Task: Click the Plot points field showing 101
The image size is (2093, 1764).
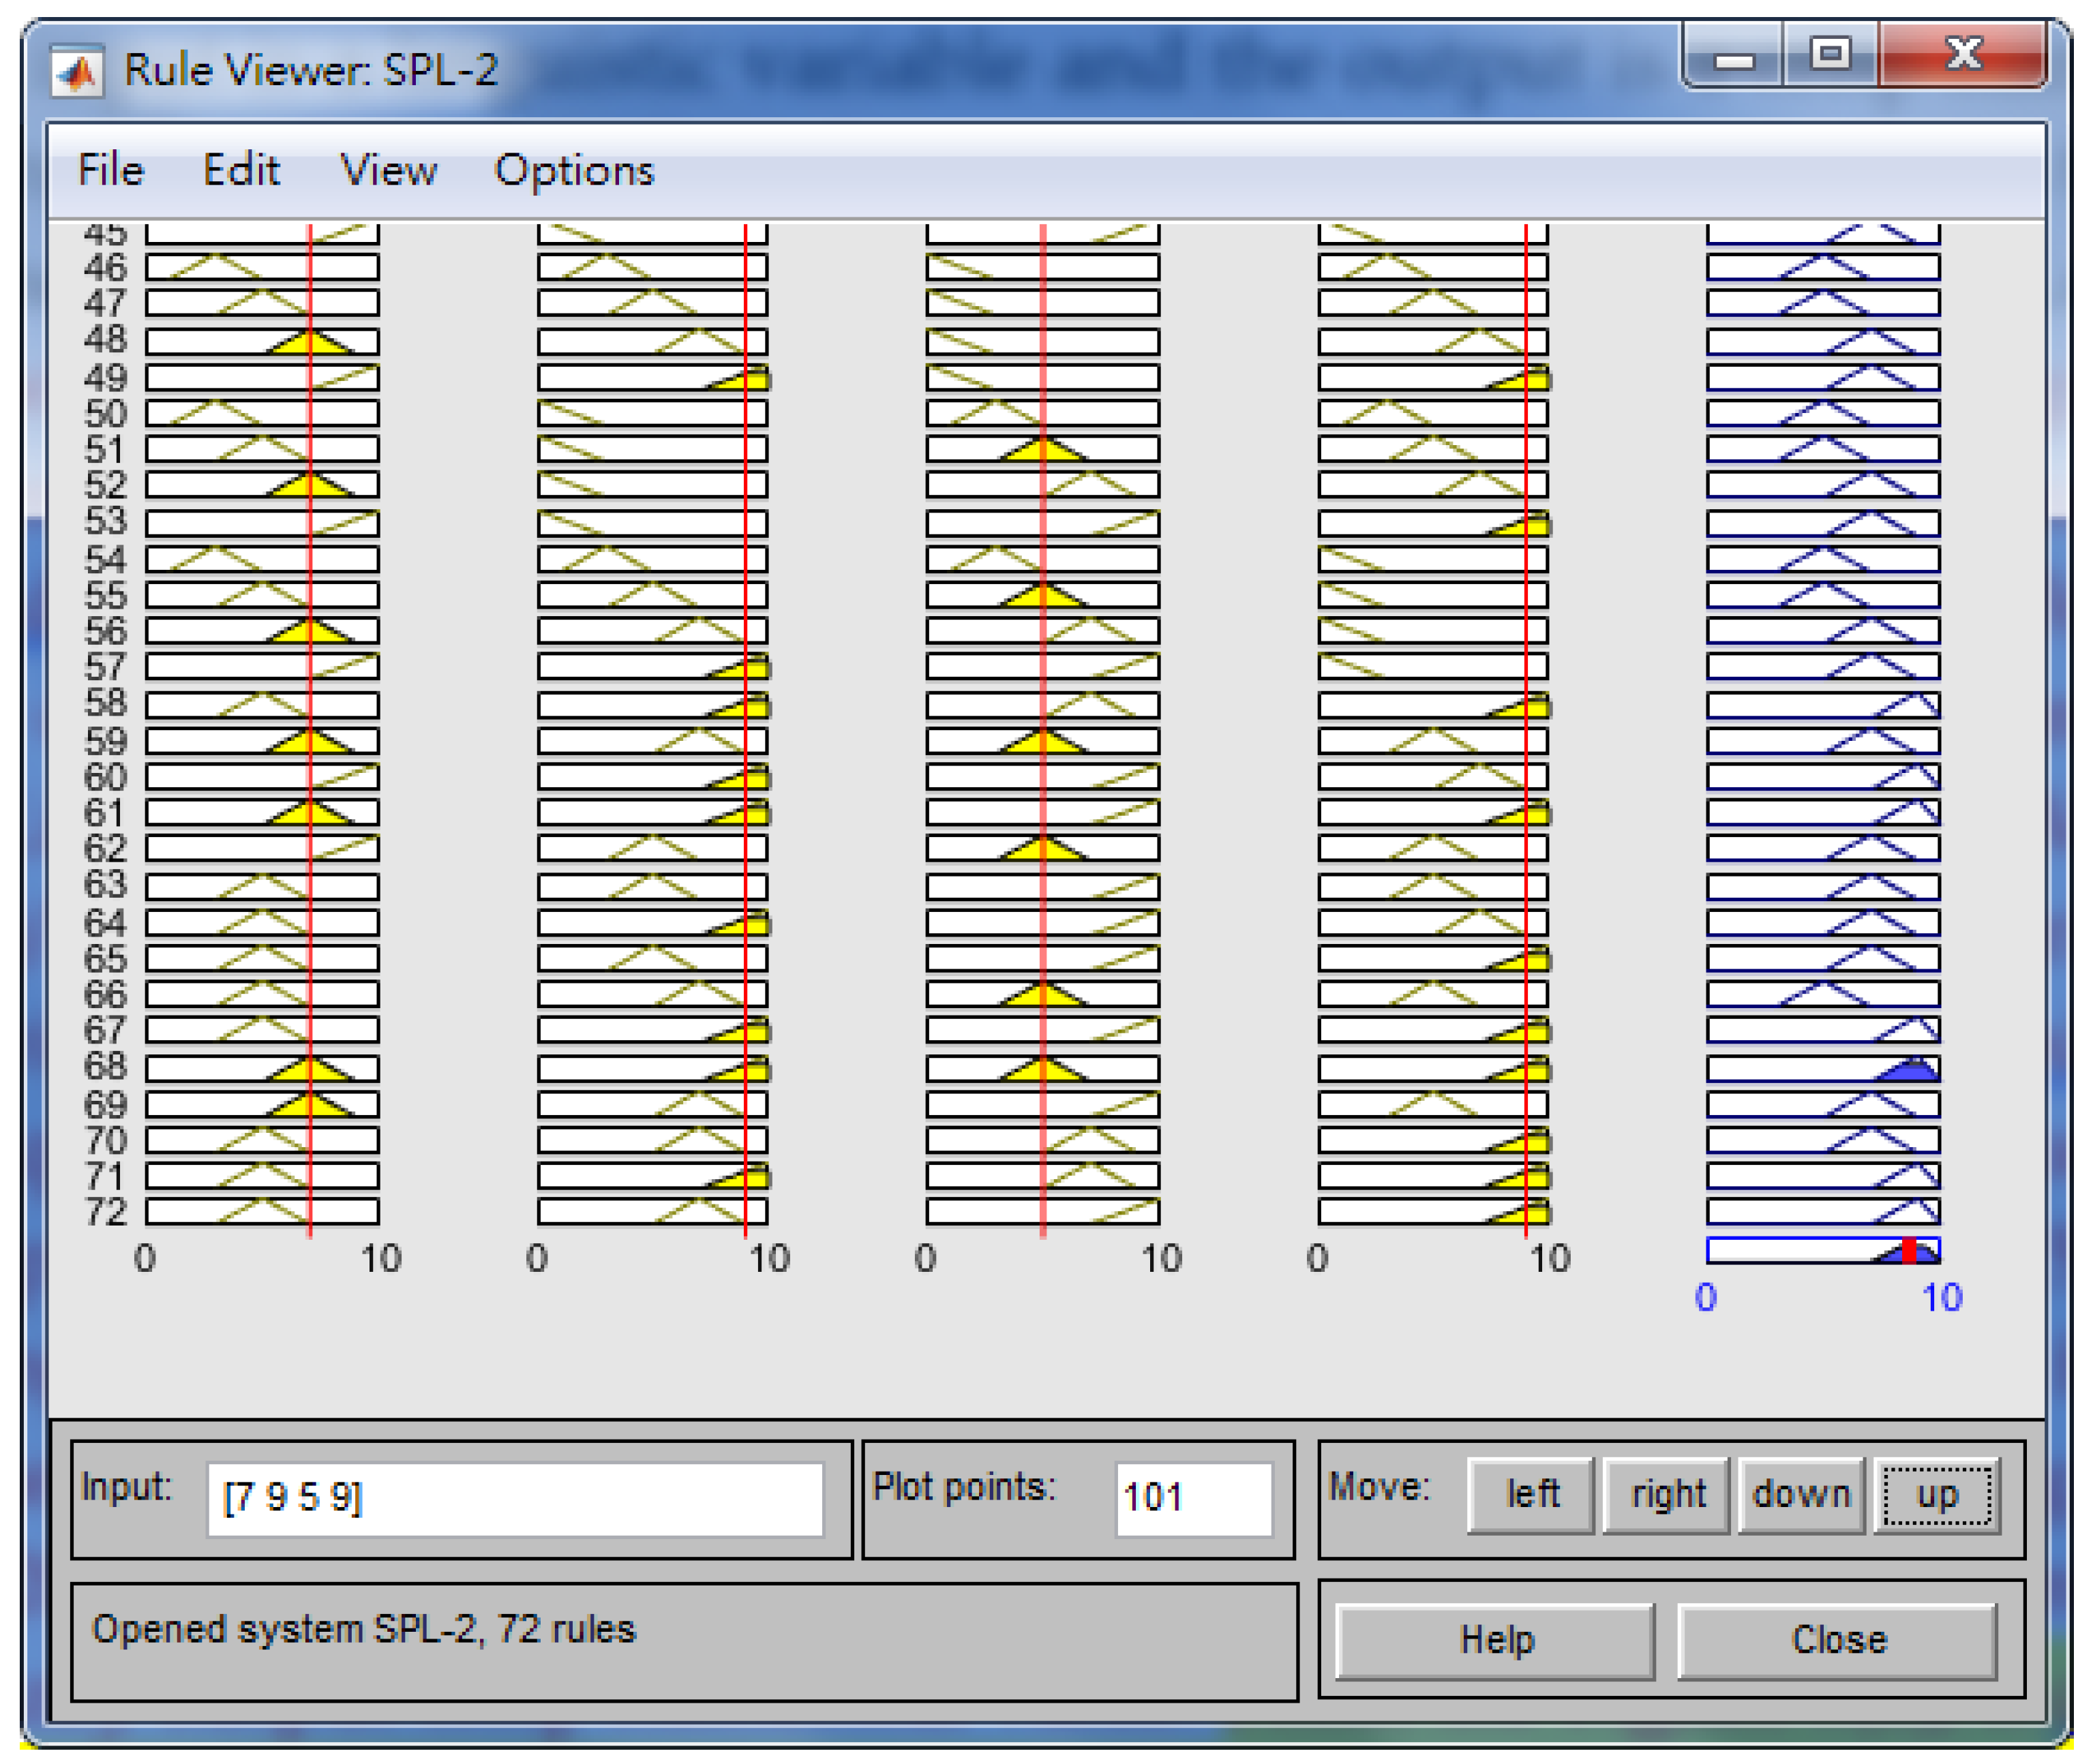Action: pos(1193,1499)
